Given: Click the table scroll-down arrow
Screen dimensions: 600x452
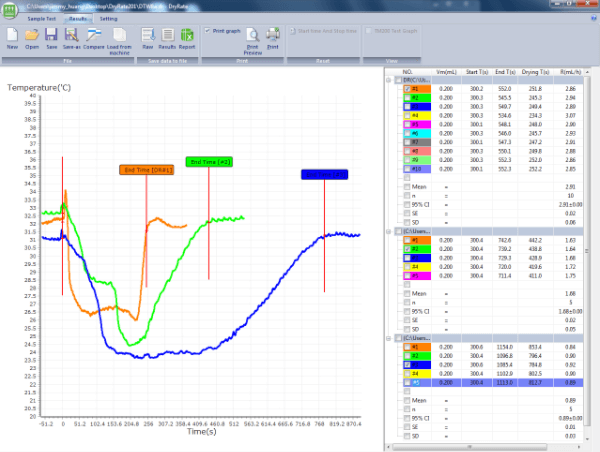Looking at the screenshot, I should (x=587, y=439).
